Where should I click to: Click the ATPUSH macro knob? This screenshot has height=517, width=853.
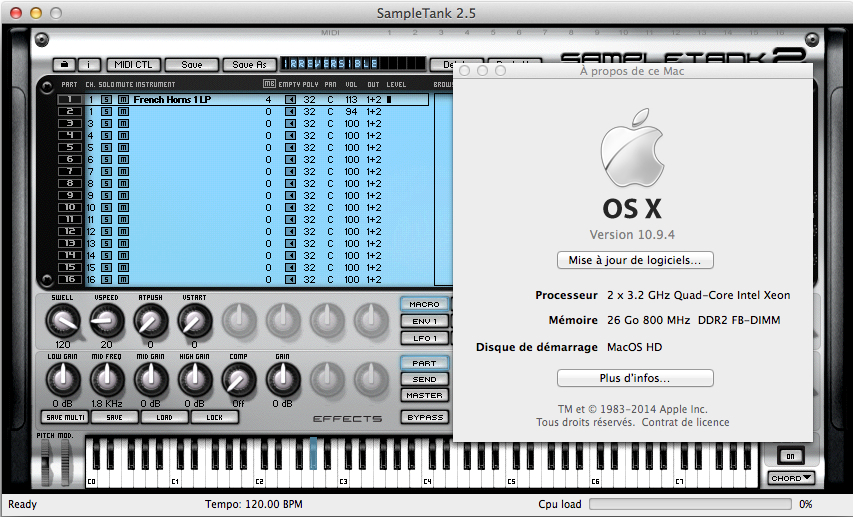point(151,321)
